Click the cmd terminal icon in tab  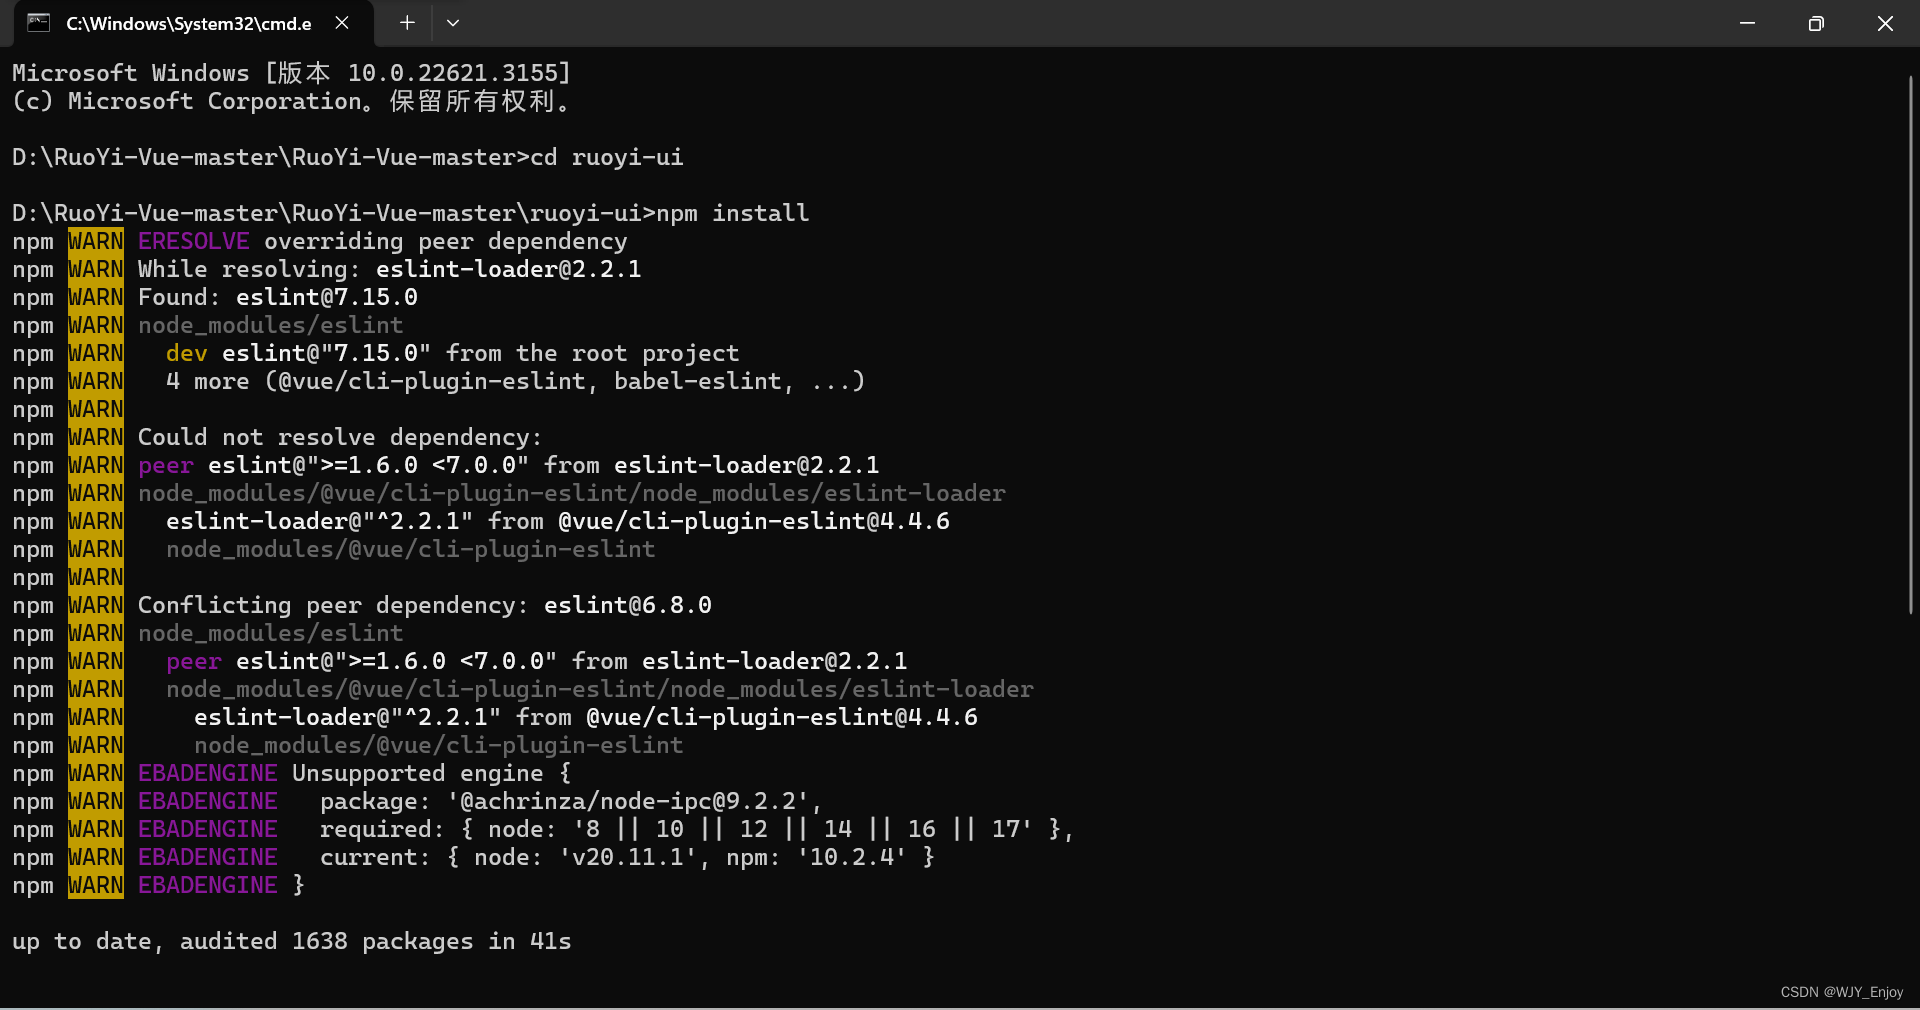point(38,23)
